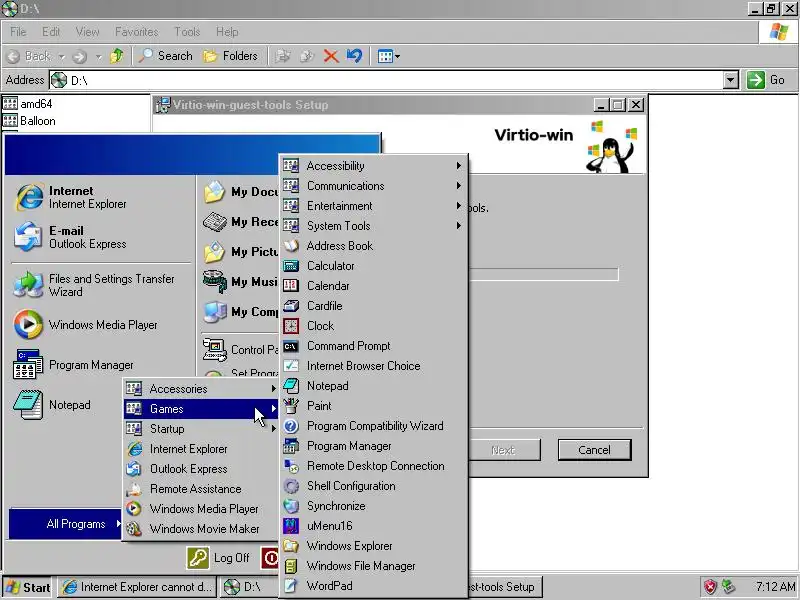The image size is (800, 600).
Task: Open My Music in Start menu
Action: coord(240,282)
